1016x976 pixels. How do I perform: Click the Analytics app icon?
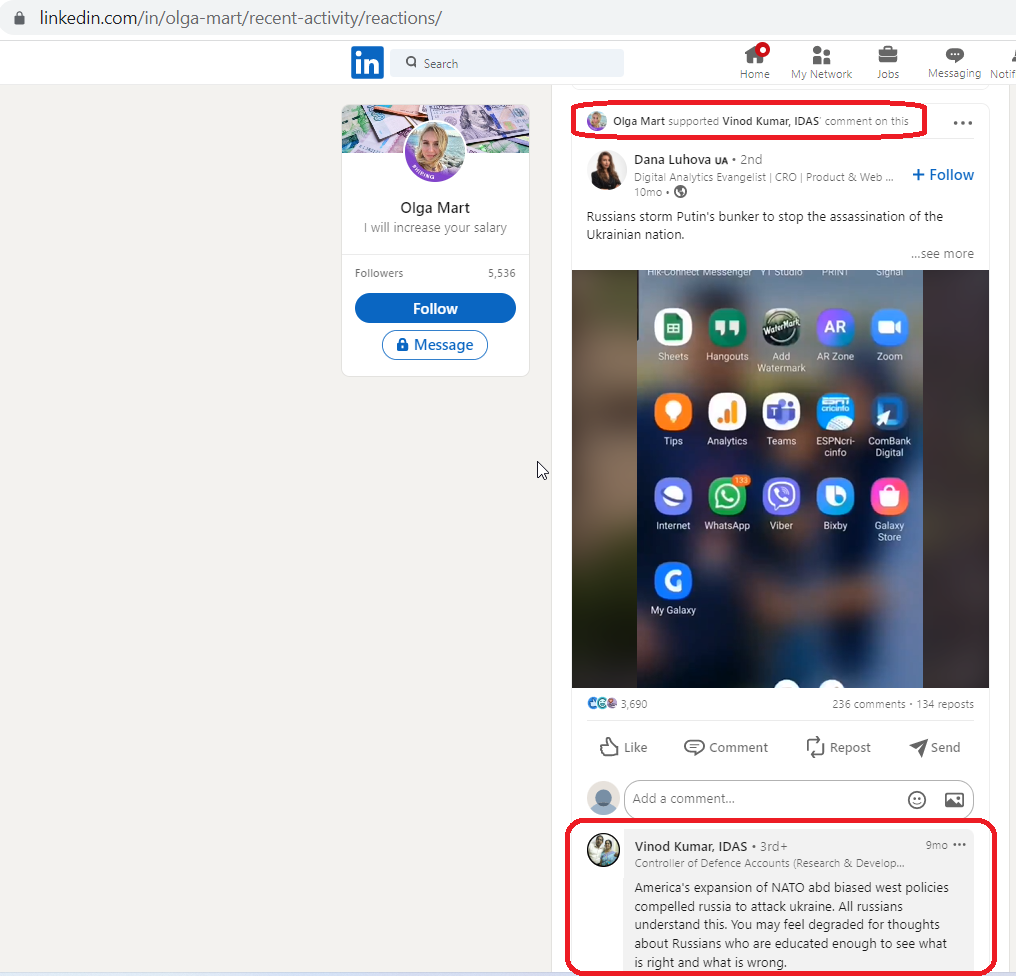(727, 412)
